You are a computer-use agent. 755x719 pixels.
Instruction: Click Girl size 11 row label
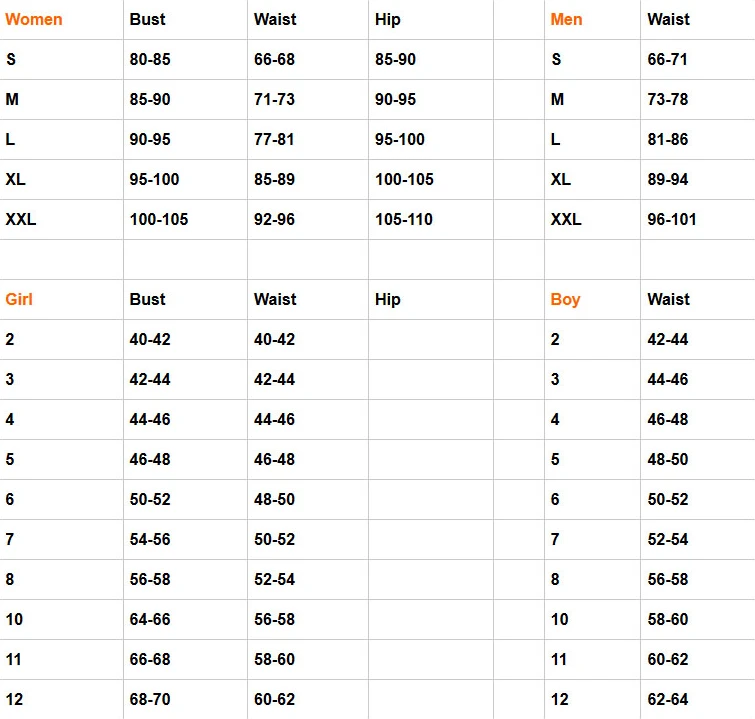13,659
